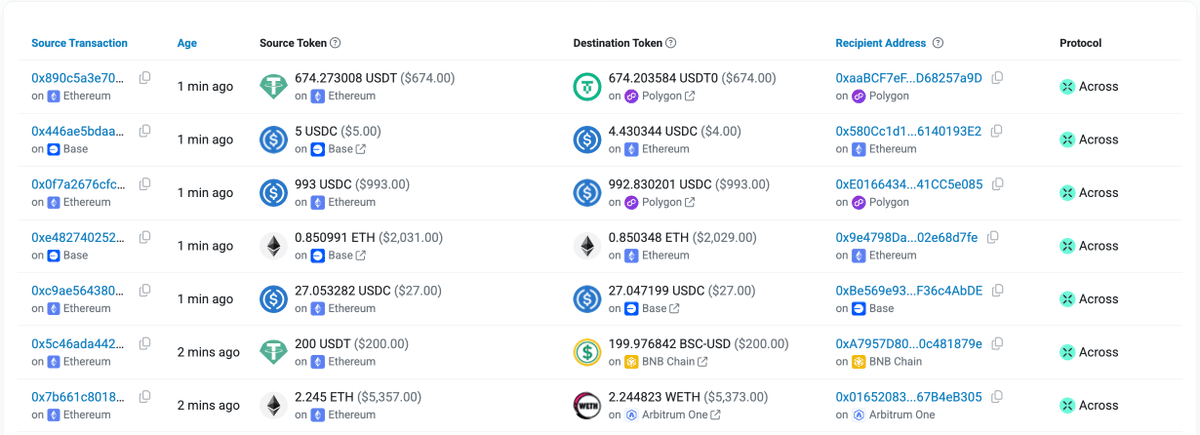
Task: Select 4.430344 USDC destination amount
Action: pos(653,131)
